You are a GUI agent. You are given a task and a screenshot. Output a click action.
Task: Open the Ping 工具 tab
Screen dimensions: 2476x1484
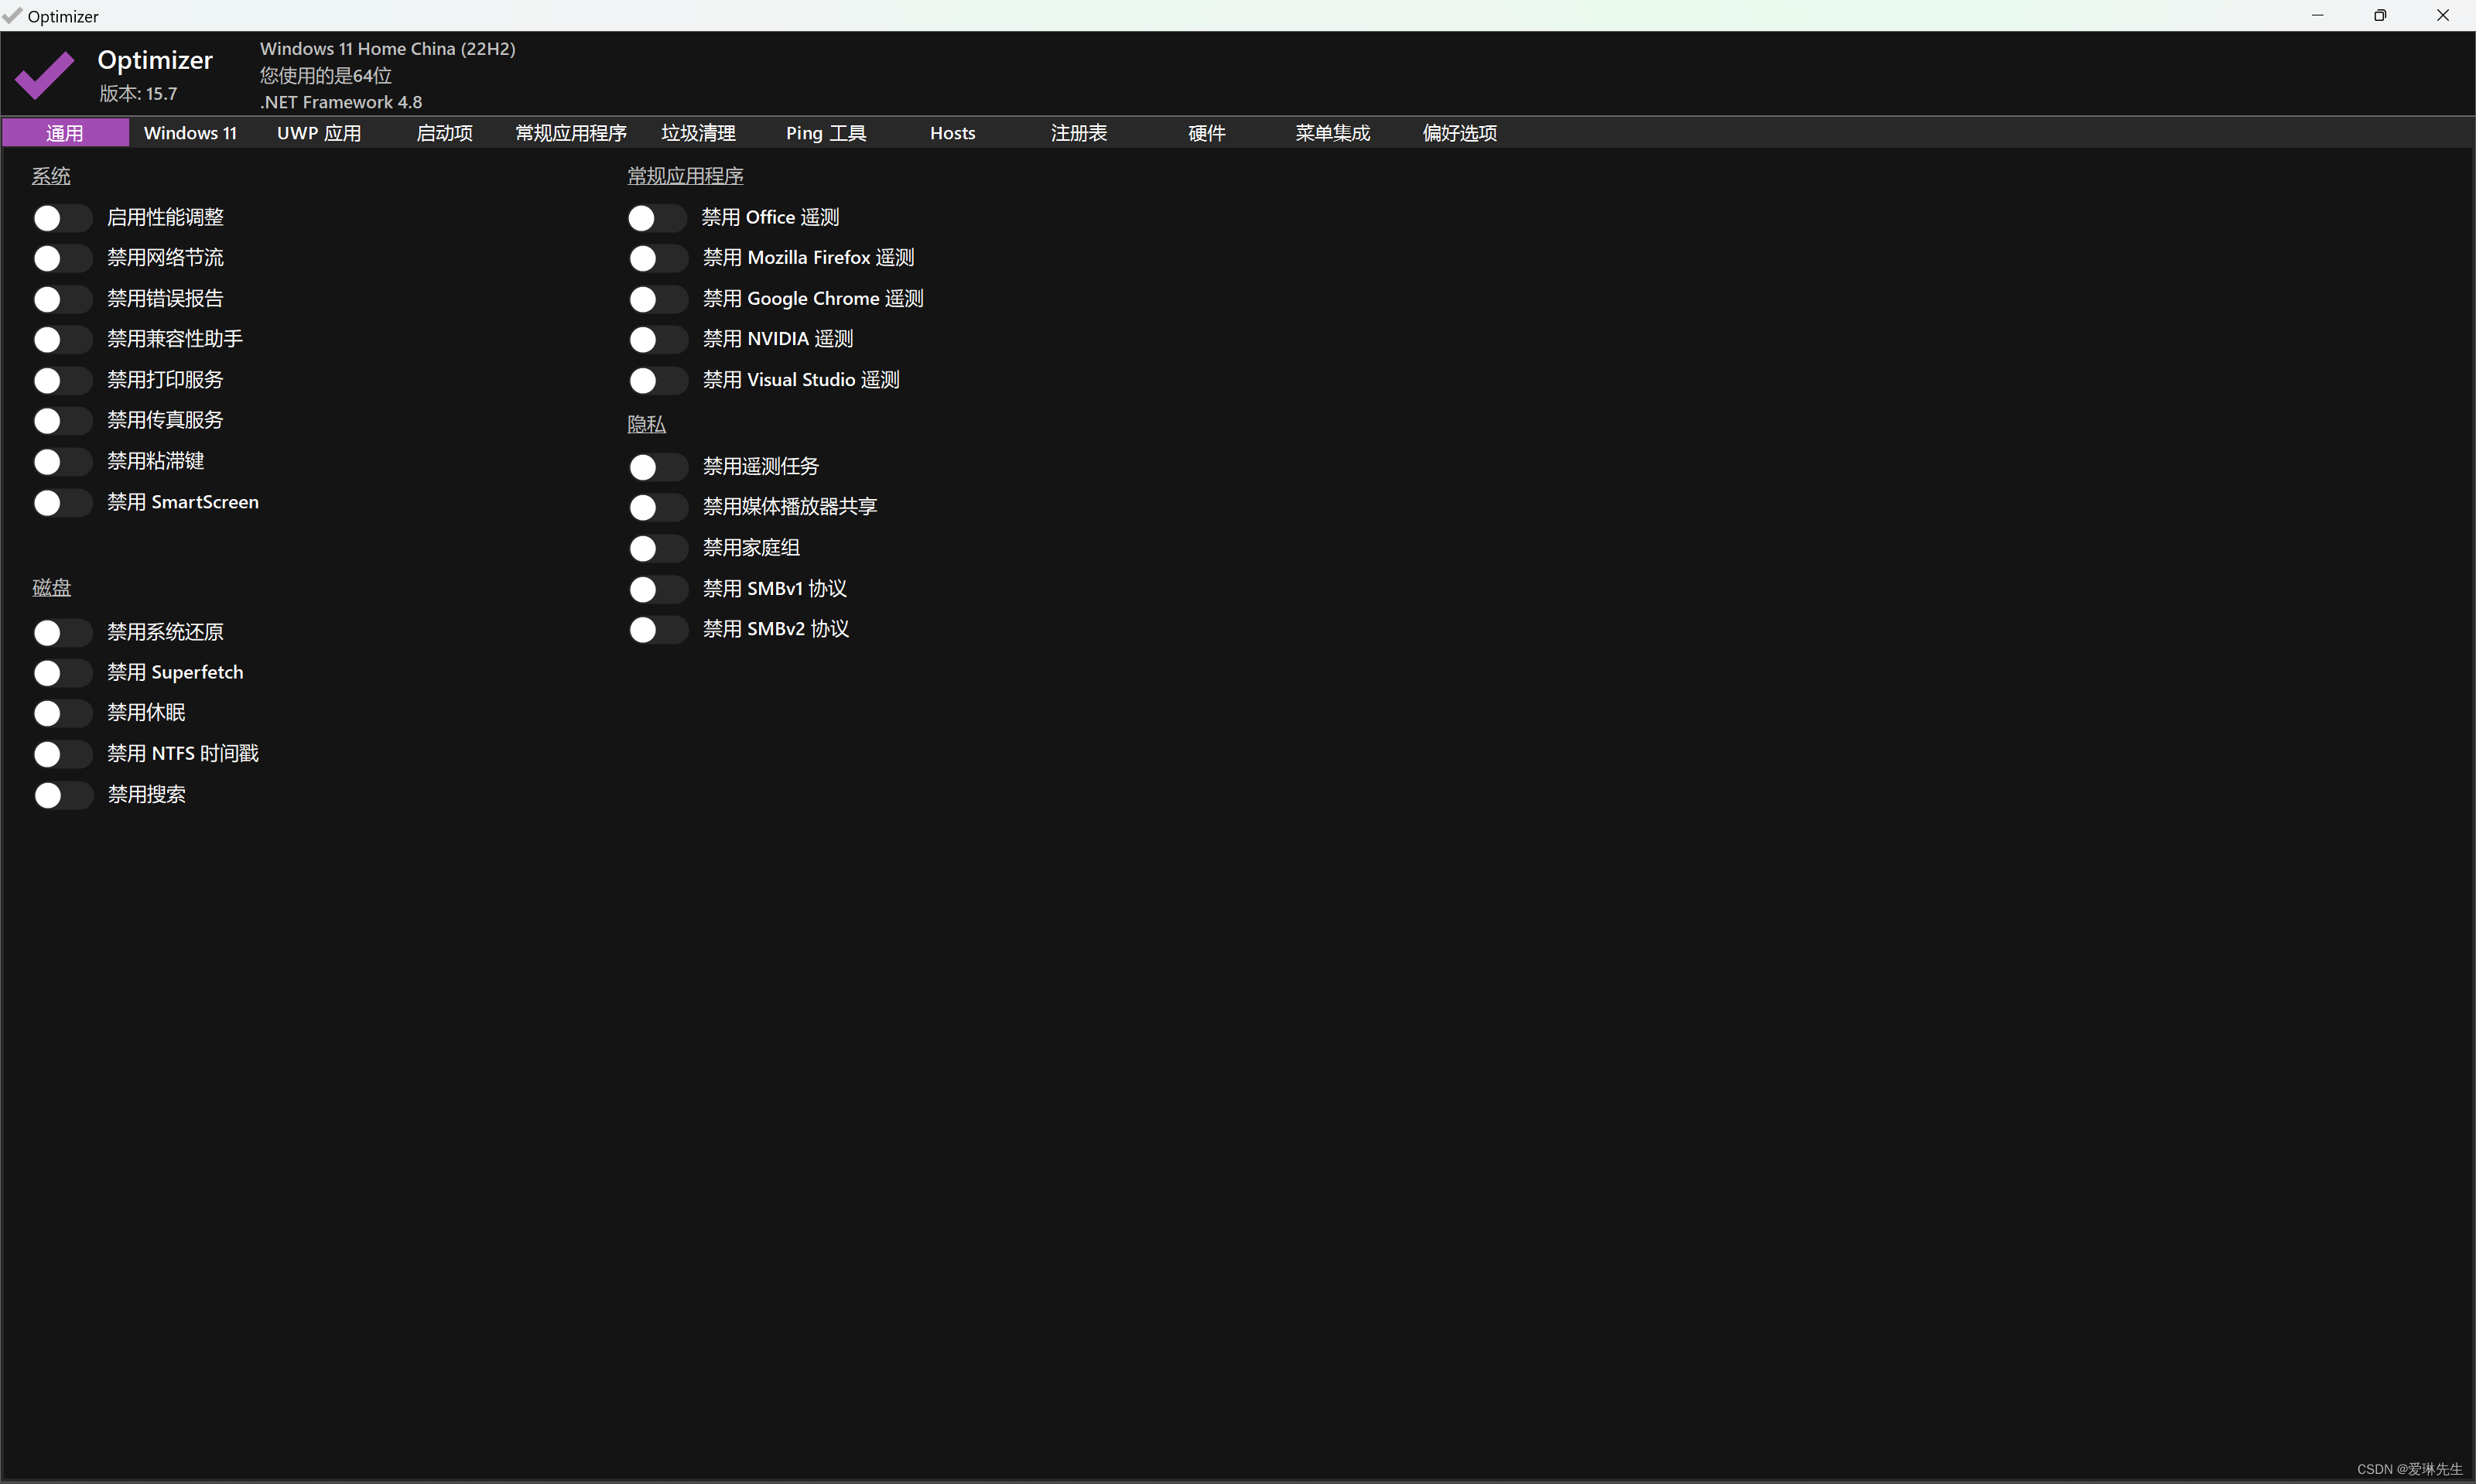[x=824, y=132]
